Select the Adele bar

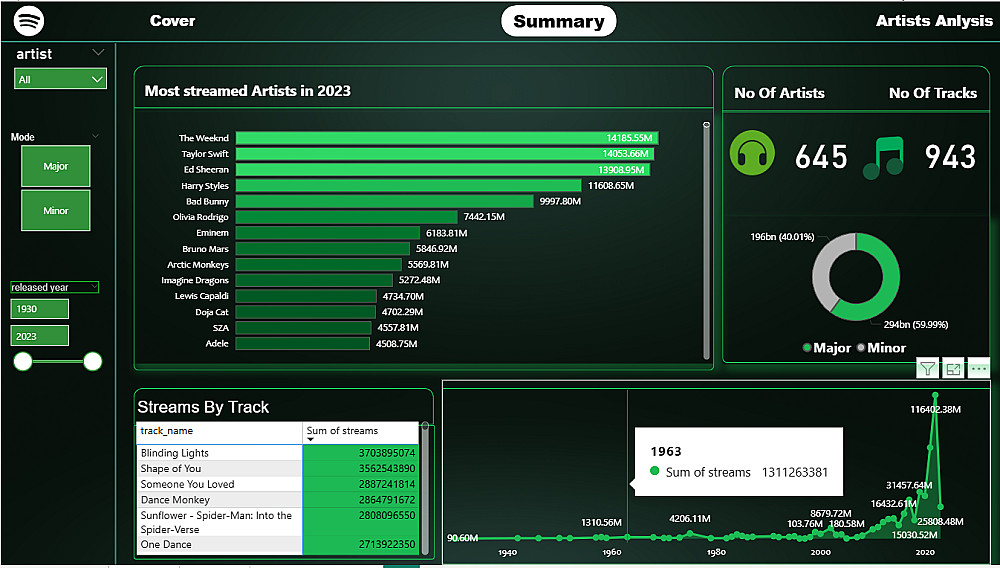point(303,344)
